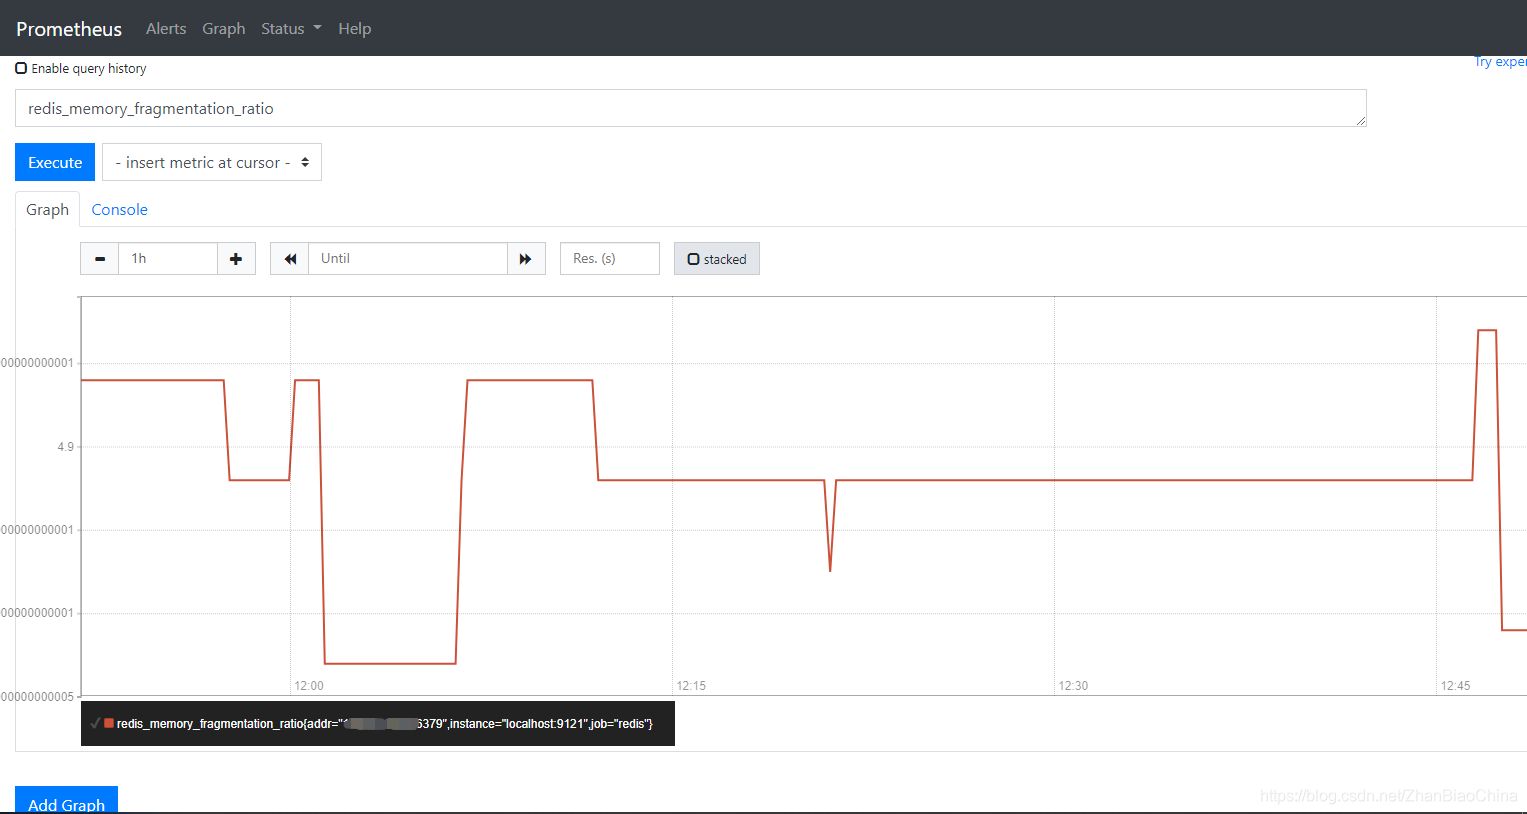Click the Try experimental link
The height and width of the screenshot is (814, 1527).
(x=1500, y=62)
